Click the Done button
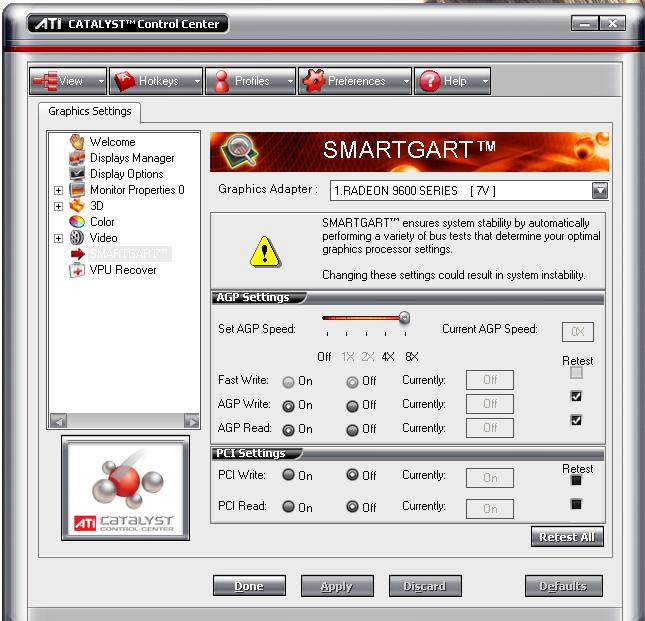The width and height of the screenshot is (645, 621). 249,586
